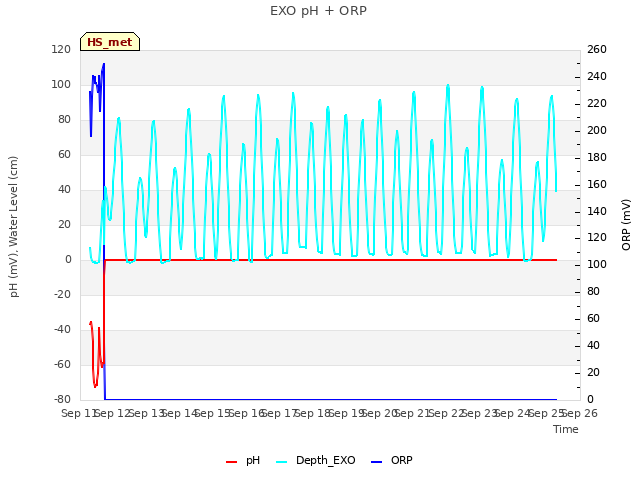Image resolution: width=640 pixels, height=480 pixels.
Task: Click right axis tick value 60
Action: click(x=593, y=318)
